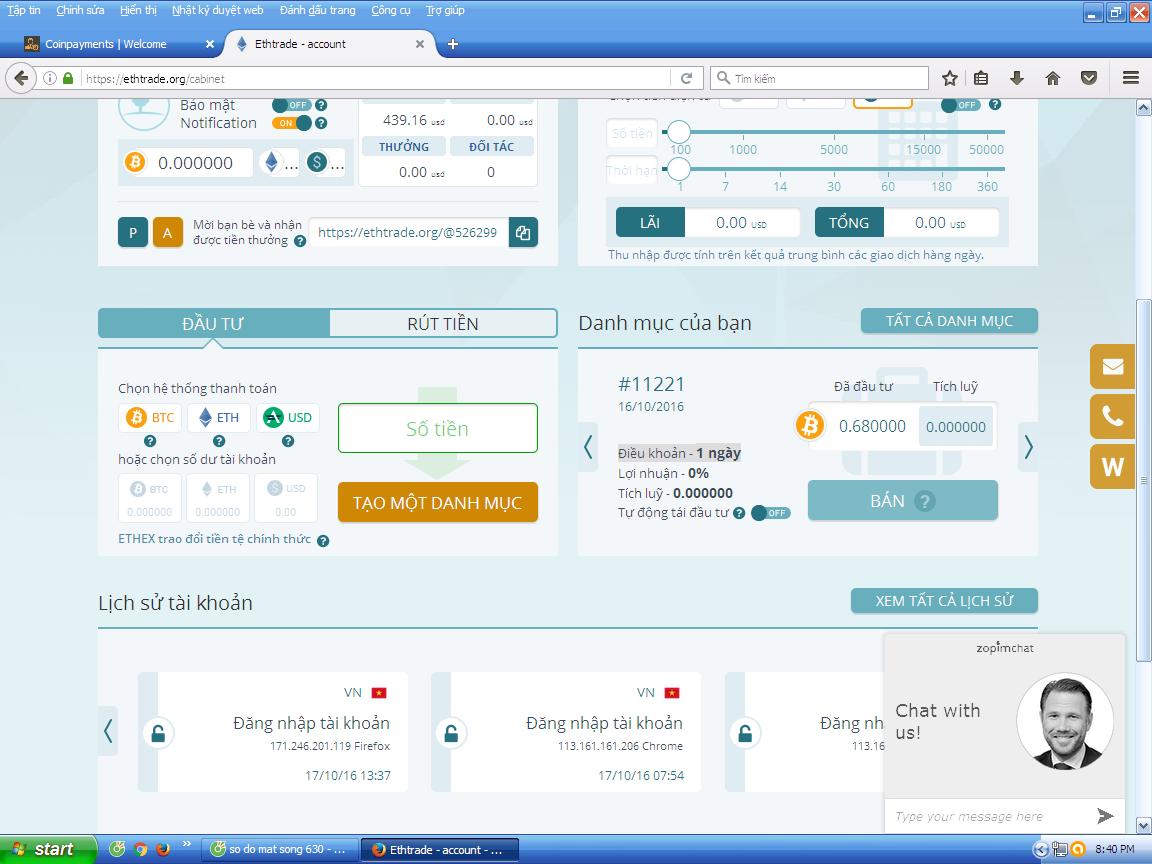Show previous portfolio with left chevron
The height and width of the screenshot is (864, 1152).
[588, 447]
